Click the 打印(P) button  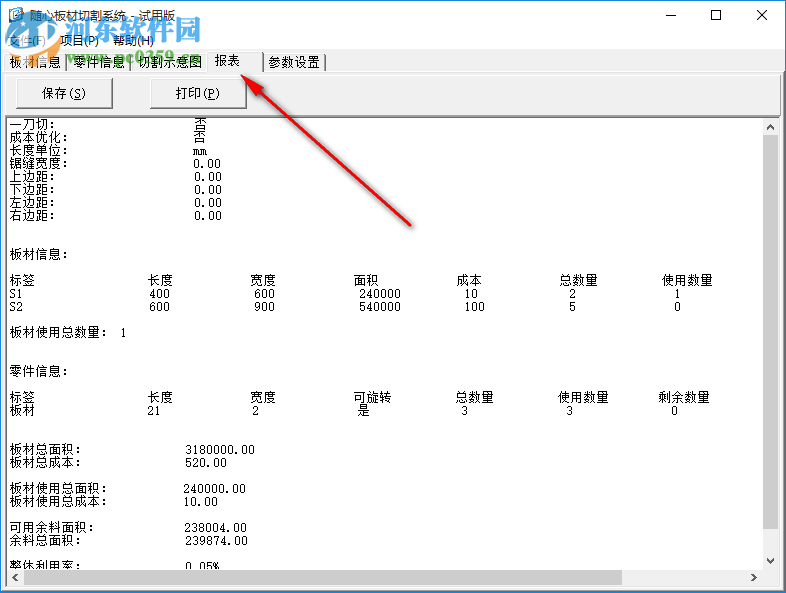pyautogui.click(x=198, y=93)
